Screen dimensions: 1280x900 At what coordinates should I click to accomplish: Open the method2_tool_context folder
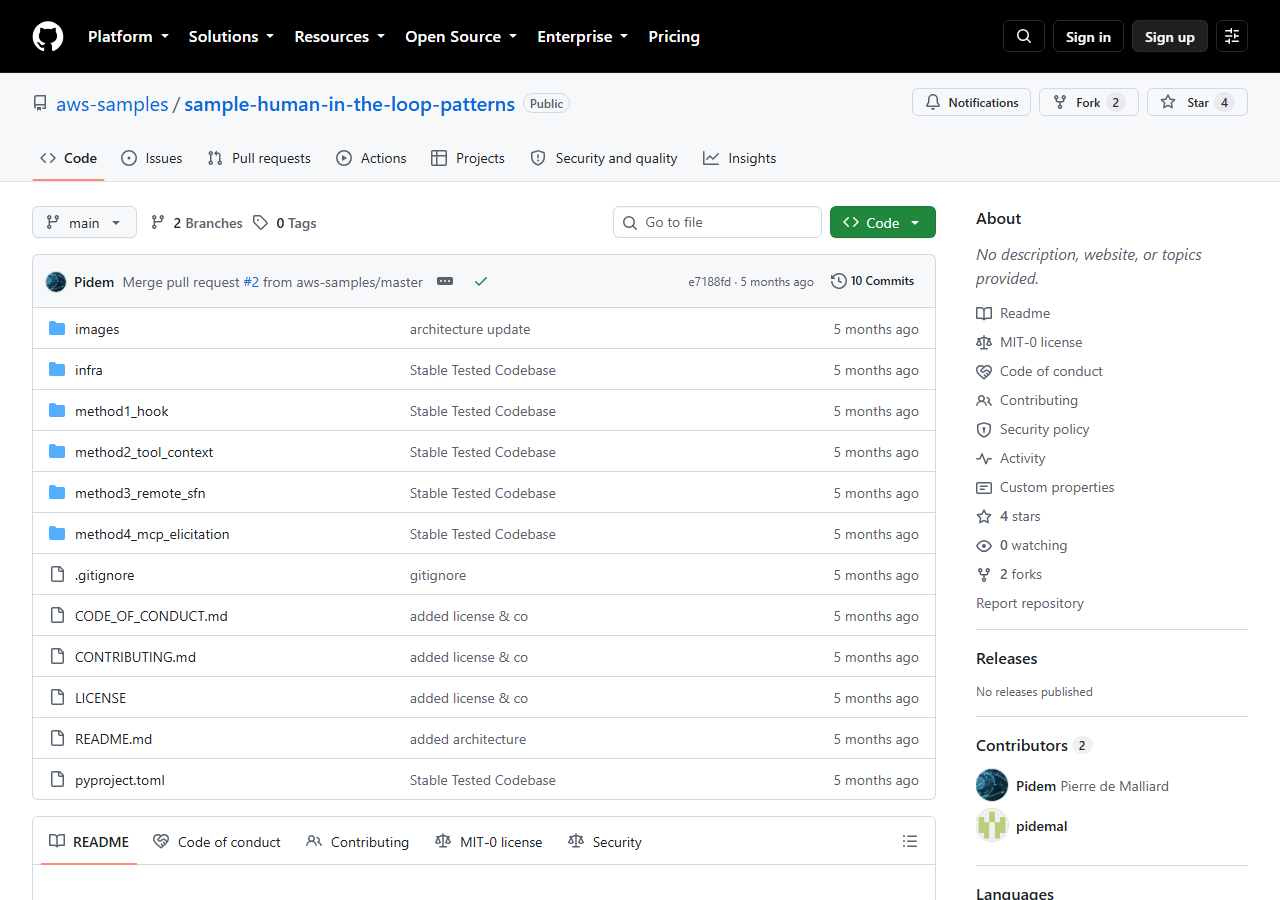pos(144,452)
